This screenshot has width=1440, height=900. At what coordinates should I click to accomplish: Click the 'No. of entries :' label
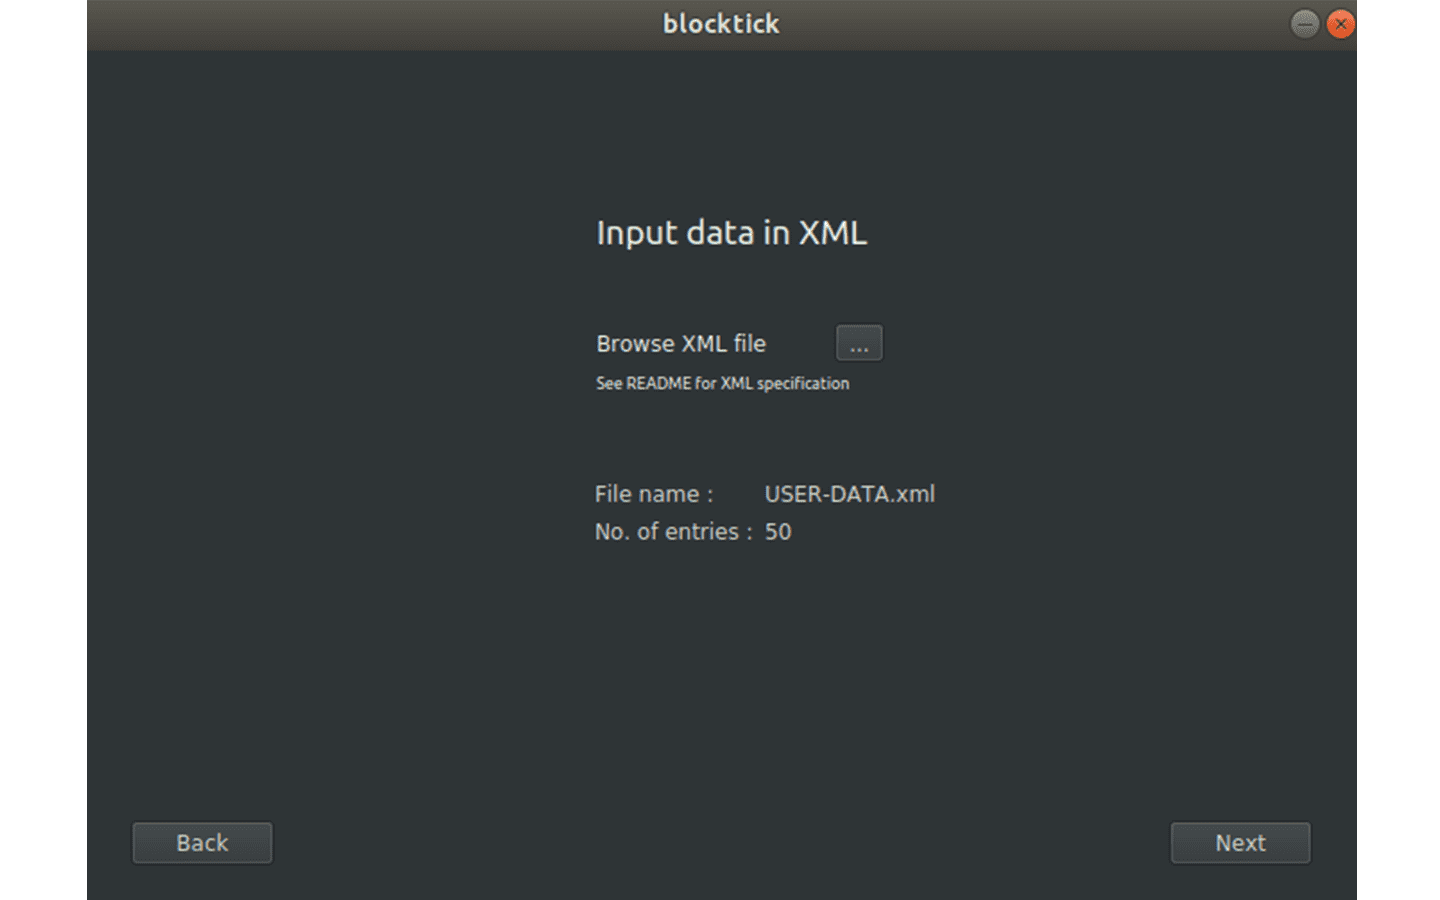tap(674, 532)
